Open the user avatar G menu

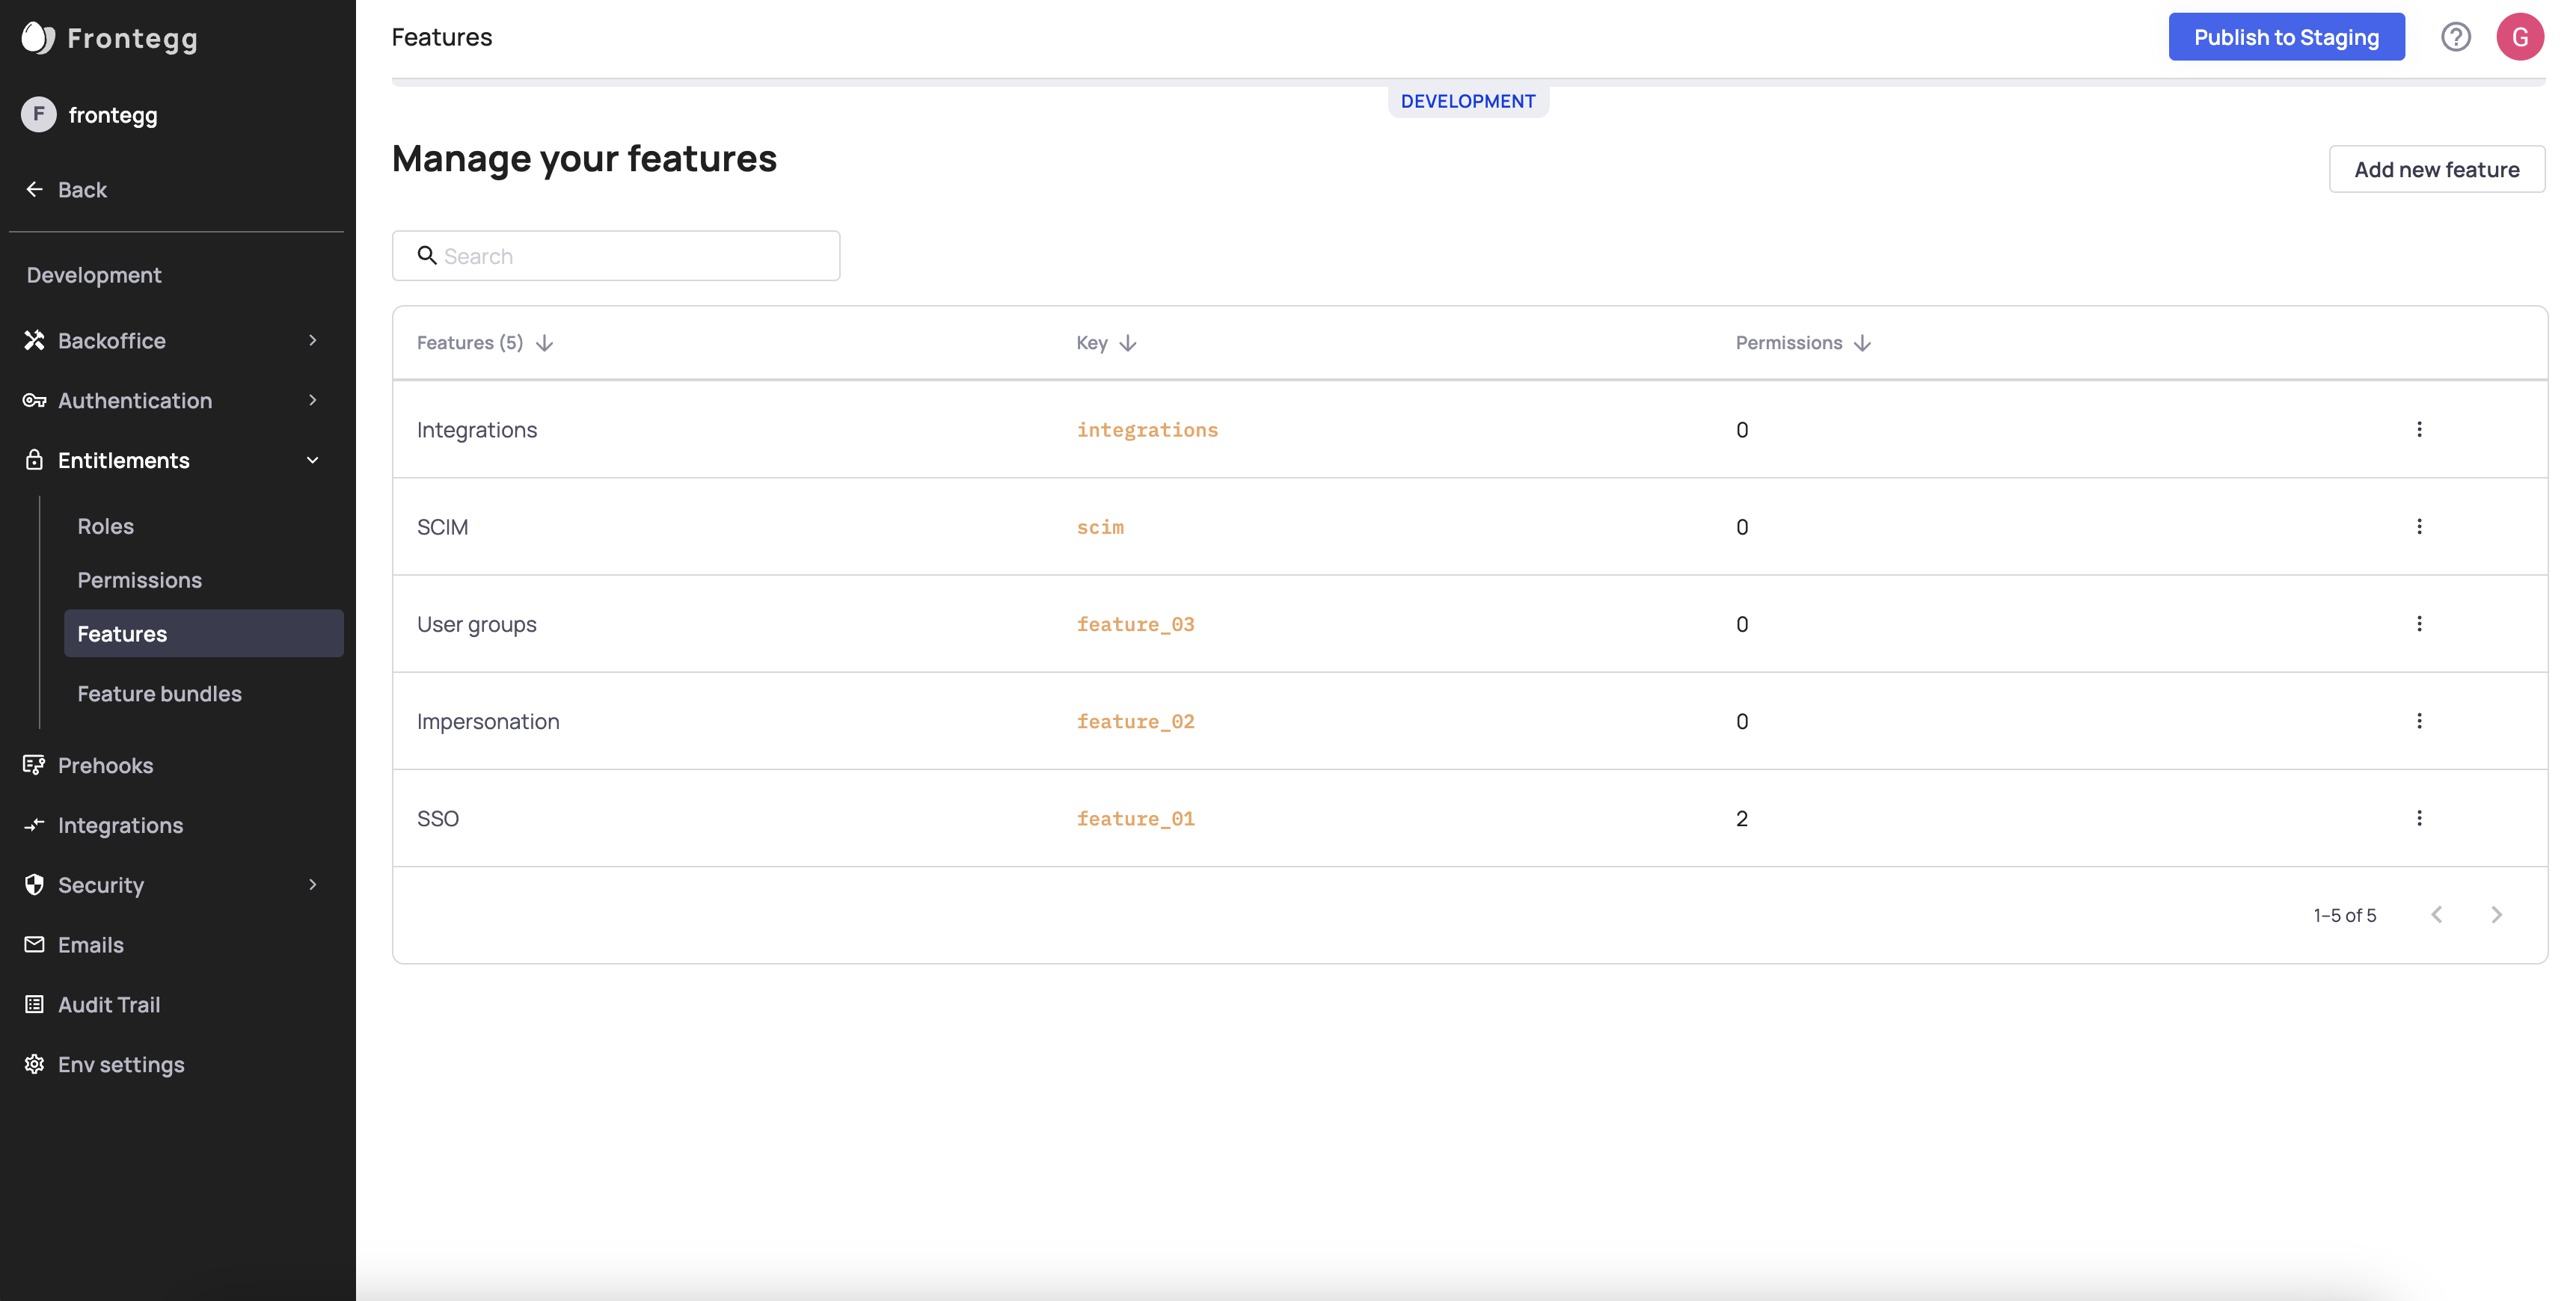[2519, 37]
